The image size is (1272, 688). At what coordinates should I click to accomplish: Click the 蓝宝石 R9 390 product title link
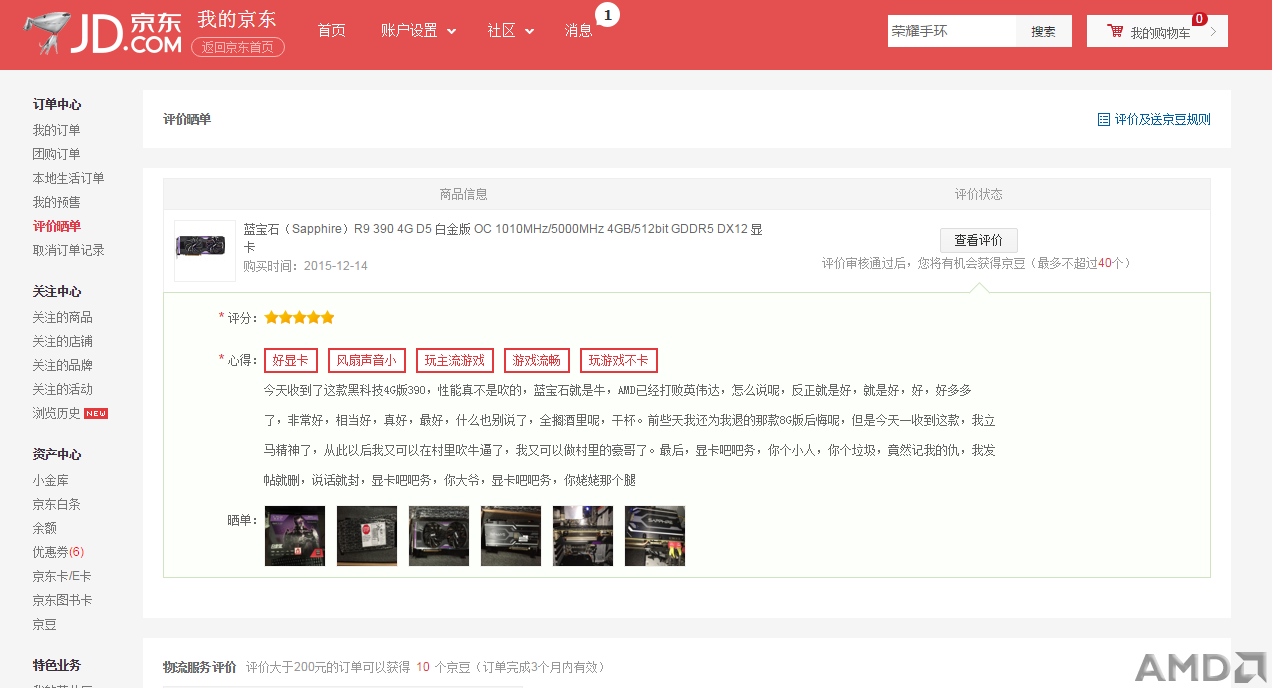click(503, 238)
